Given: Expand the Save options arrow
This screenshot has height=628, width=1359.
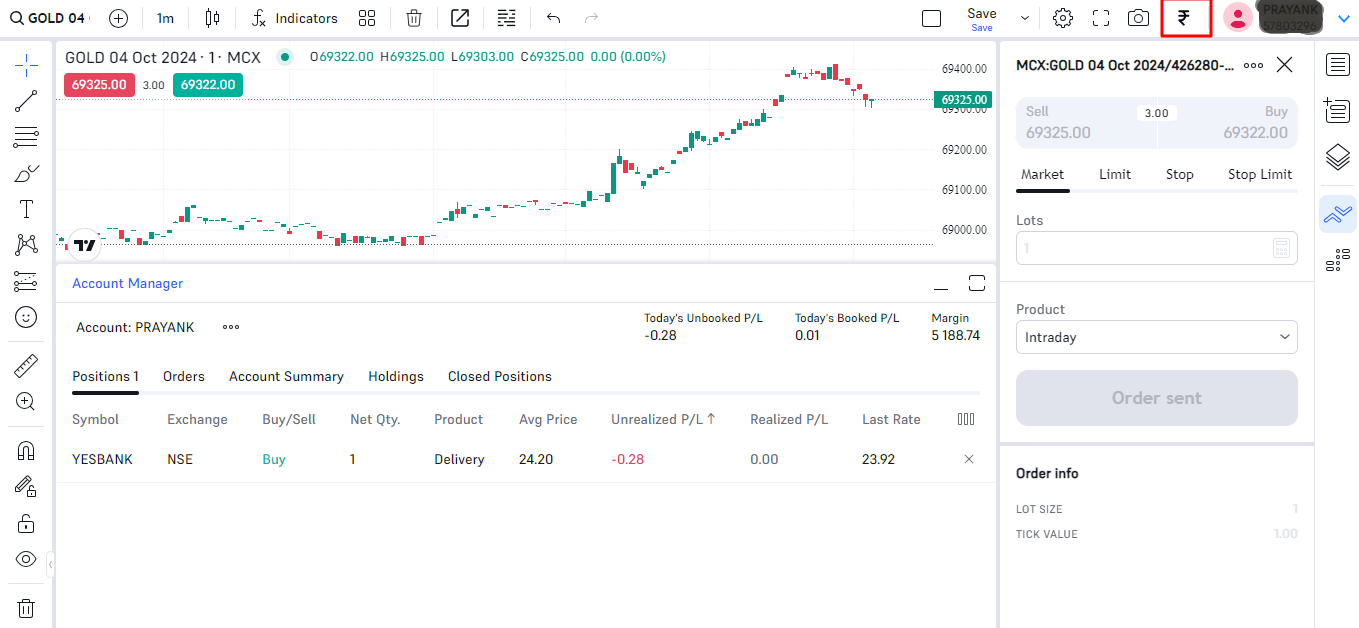Looking at the screenshot, I should click(x=1025, y=18).
